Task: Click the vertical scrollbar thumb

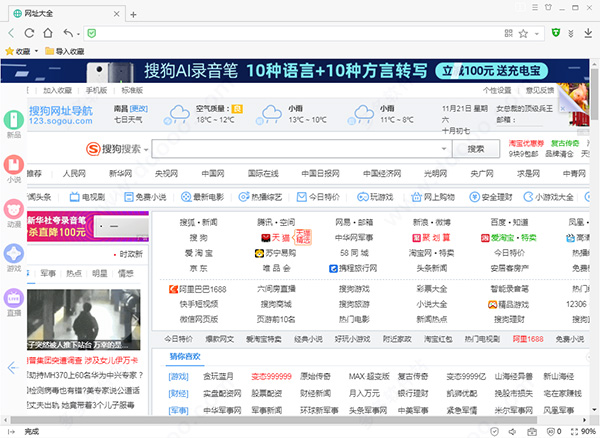Action: coord(594,95)
